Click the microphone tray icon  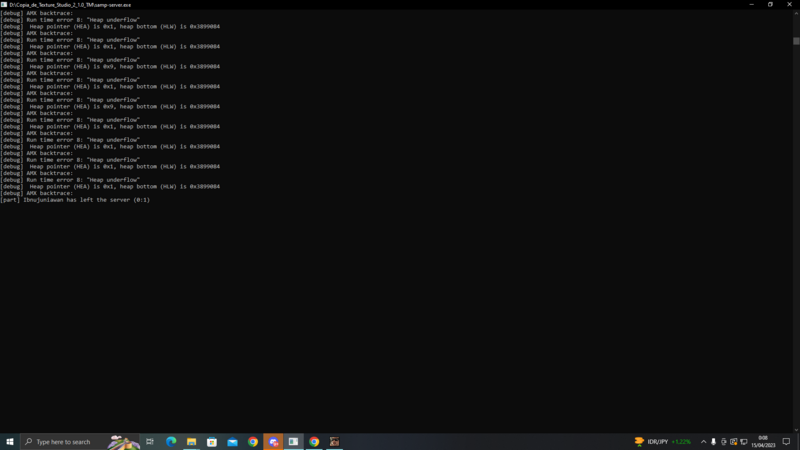(713, 442)
